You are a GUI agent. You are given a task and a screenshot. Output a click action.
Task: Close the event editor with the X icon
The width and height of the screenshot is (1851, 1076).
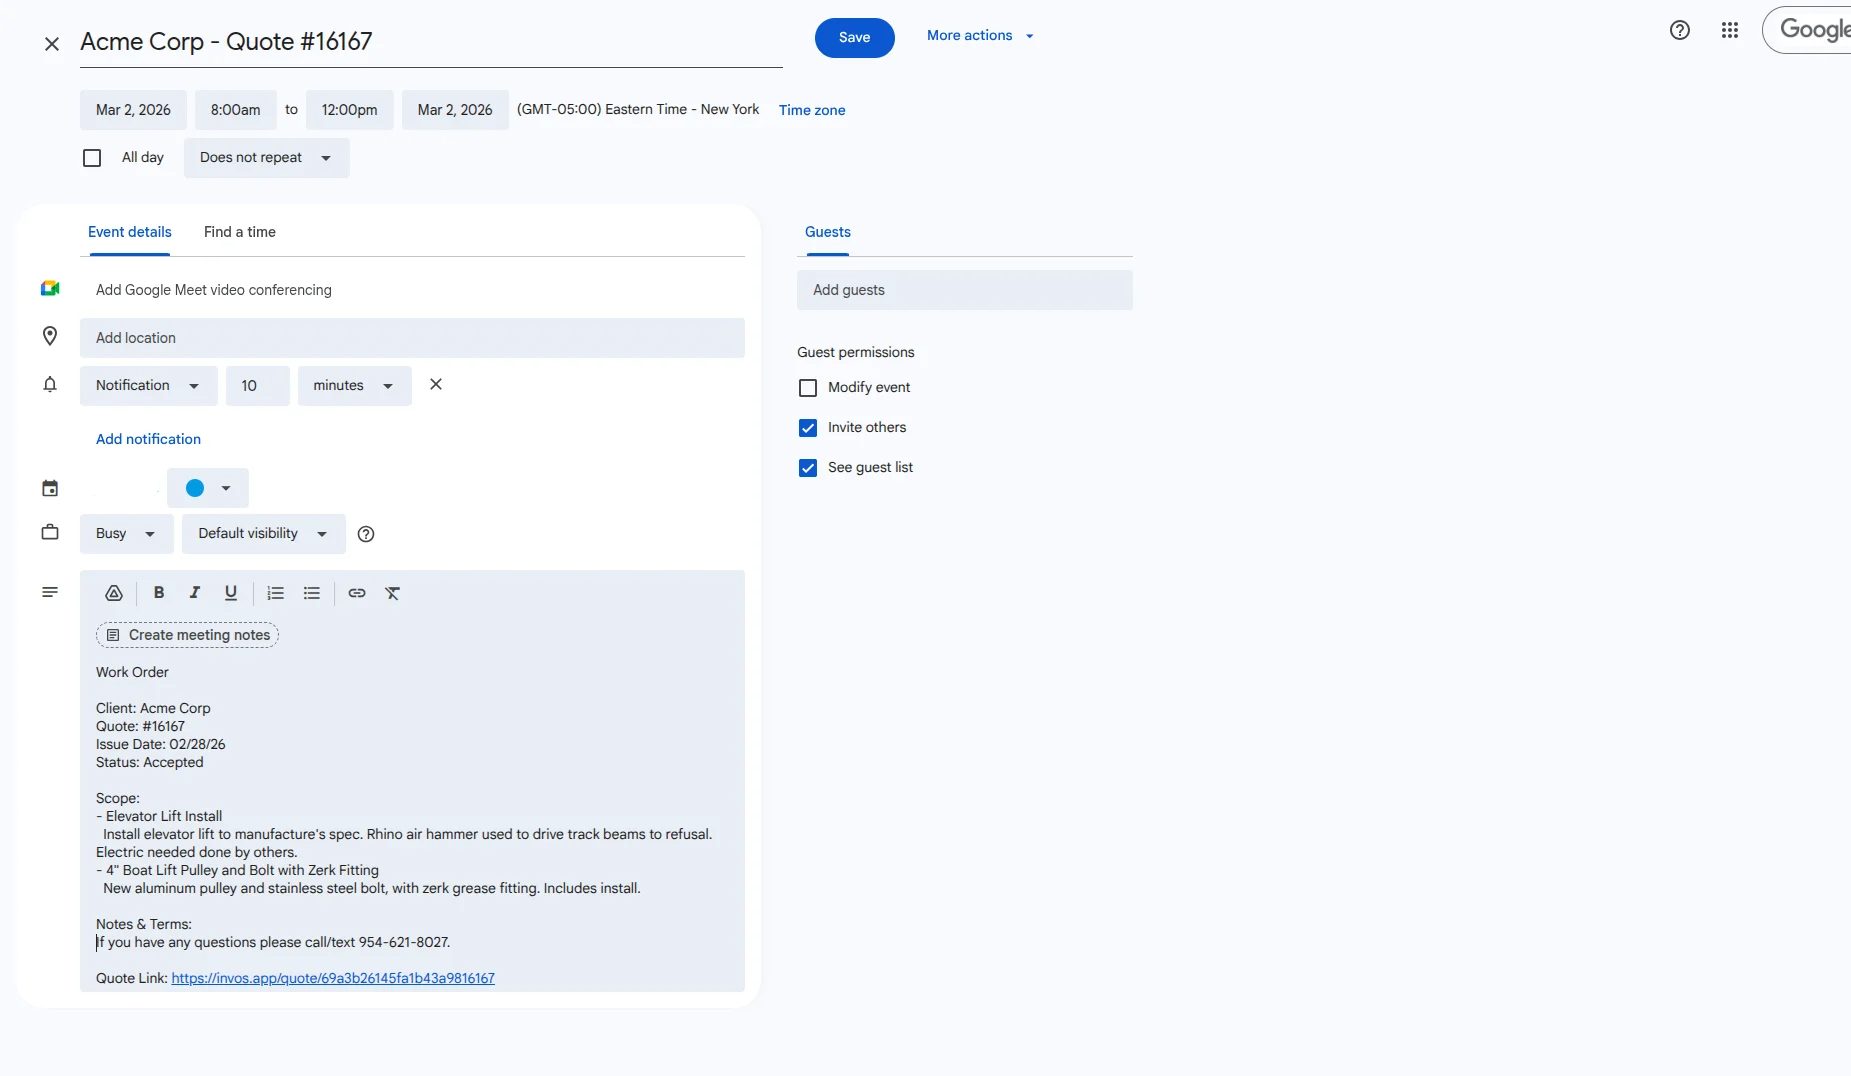(x=52, y=43)
